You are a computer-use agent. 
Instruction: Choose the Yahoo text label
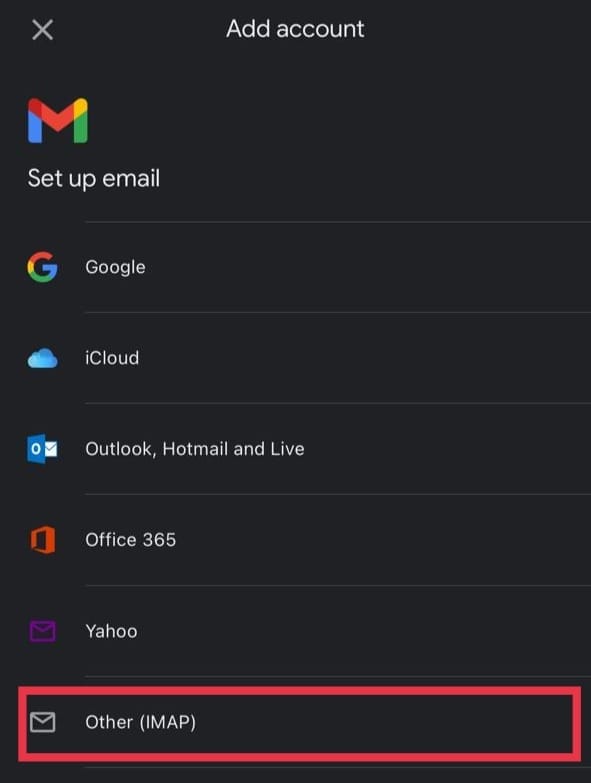click(111, 631)
